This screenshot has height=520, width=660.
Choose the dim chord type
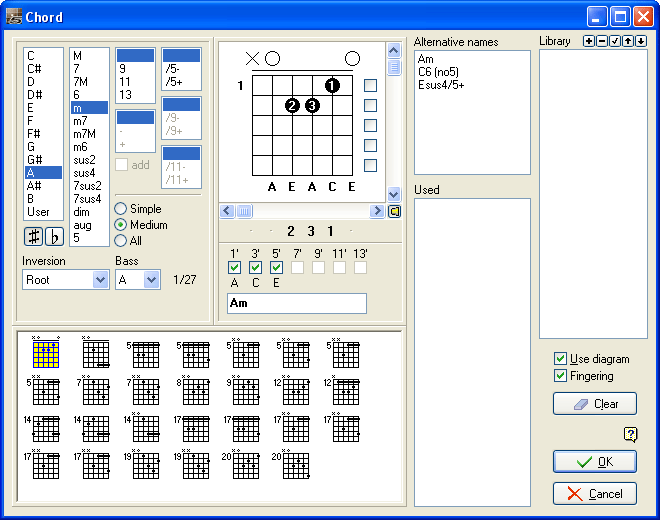(89, 212)
